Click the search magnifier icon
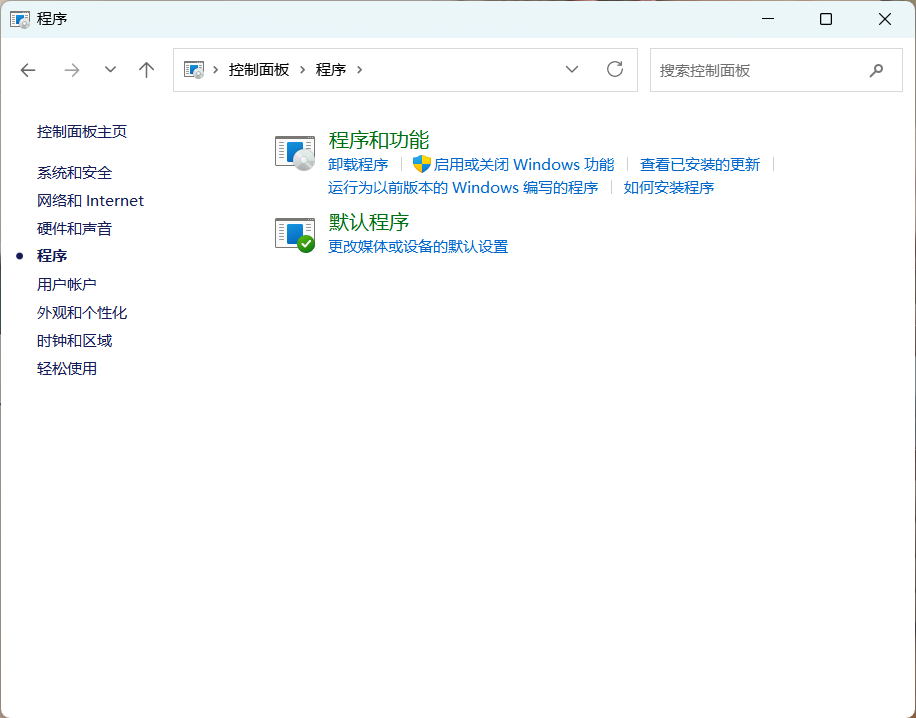916x718 pixels. click(876, 71)
